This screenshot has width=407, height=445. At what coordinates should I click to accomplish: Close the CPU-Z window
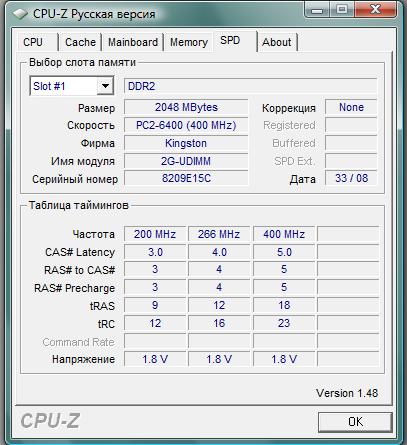tap(376, 9)
